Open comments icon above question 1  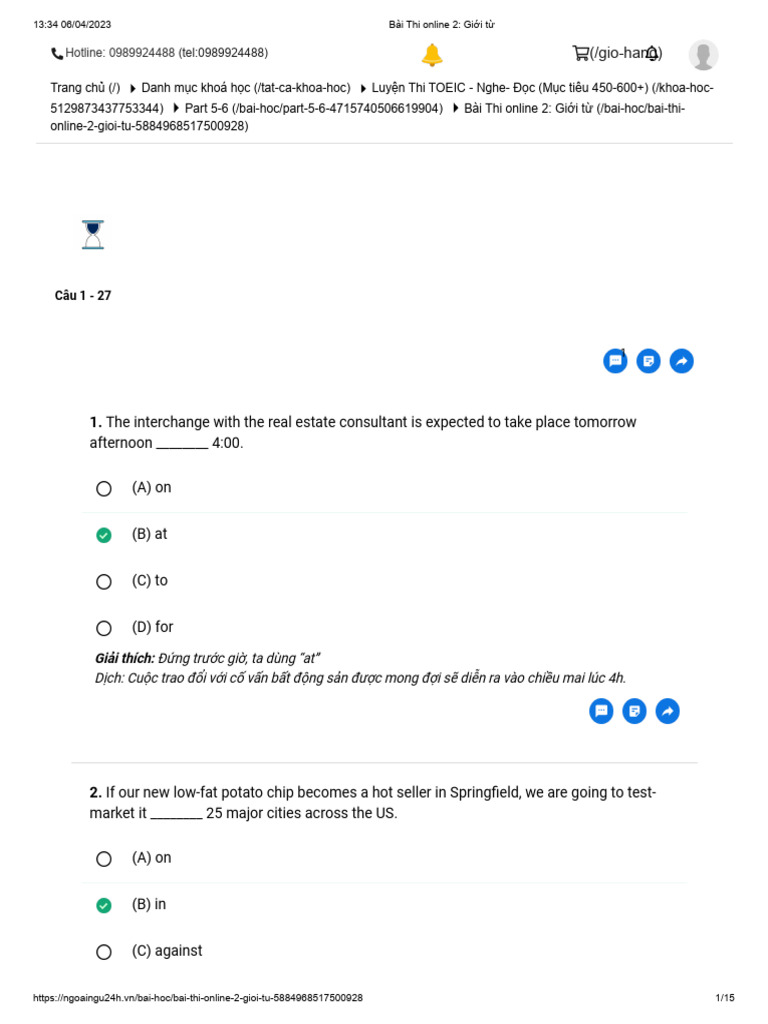616,361
